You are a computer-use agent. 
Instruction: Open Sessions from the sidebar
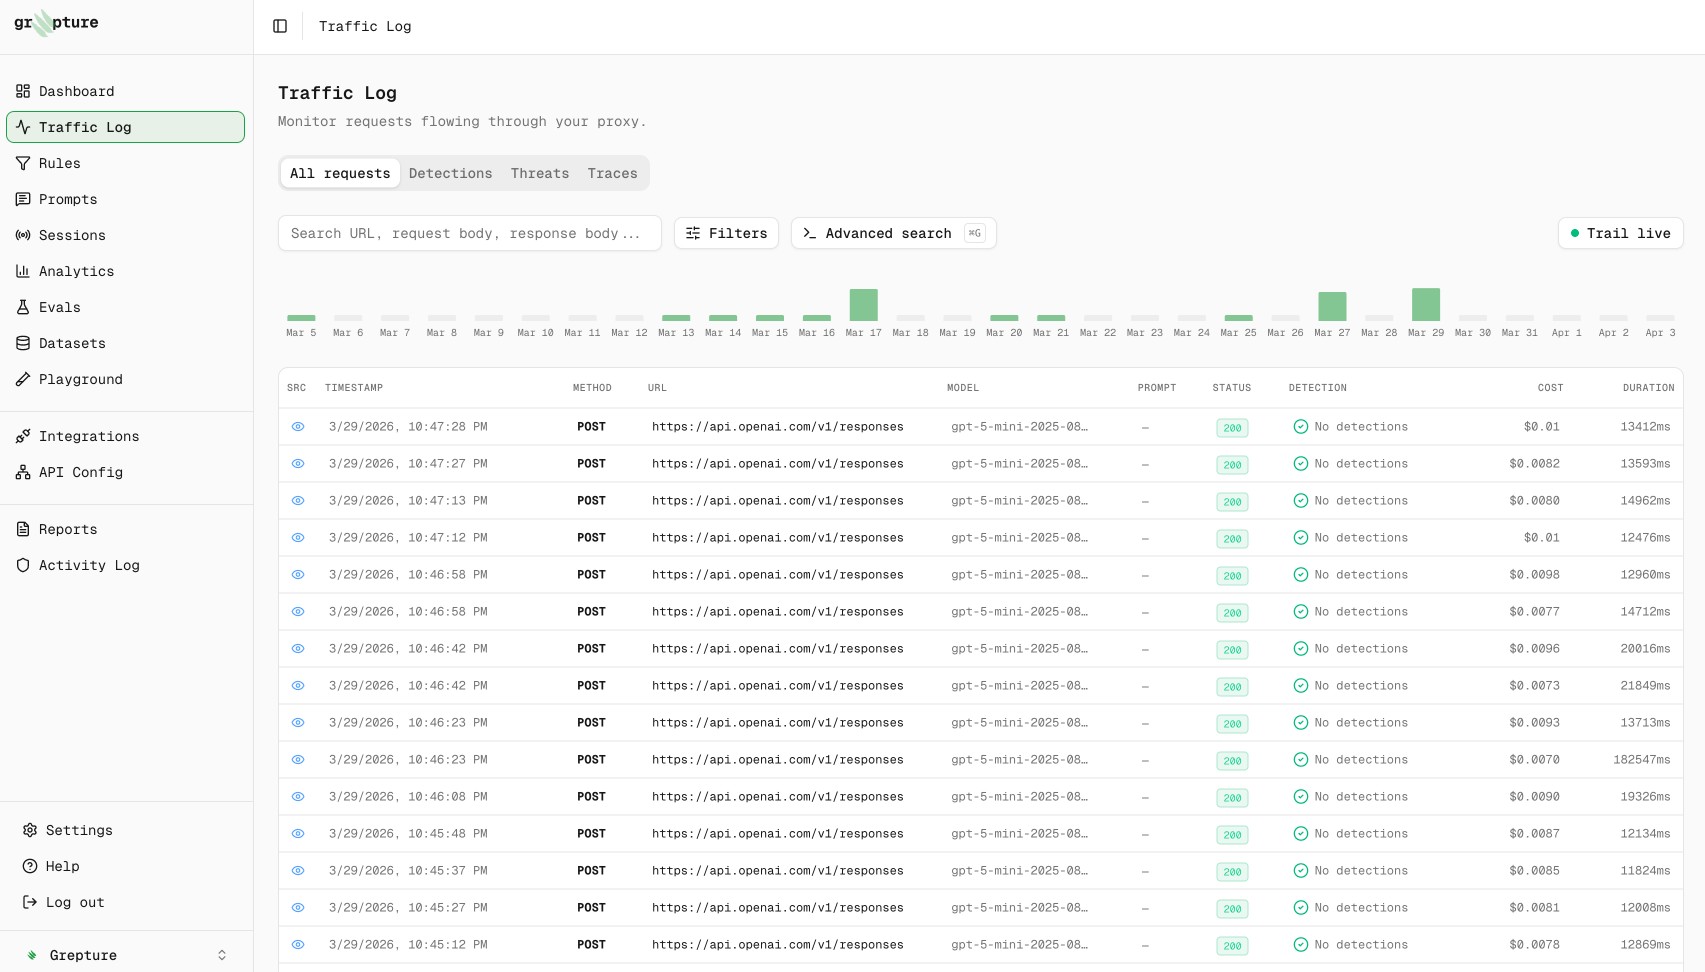[x=125, y=235]
